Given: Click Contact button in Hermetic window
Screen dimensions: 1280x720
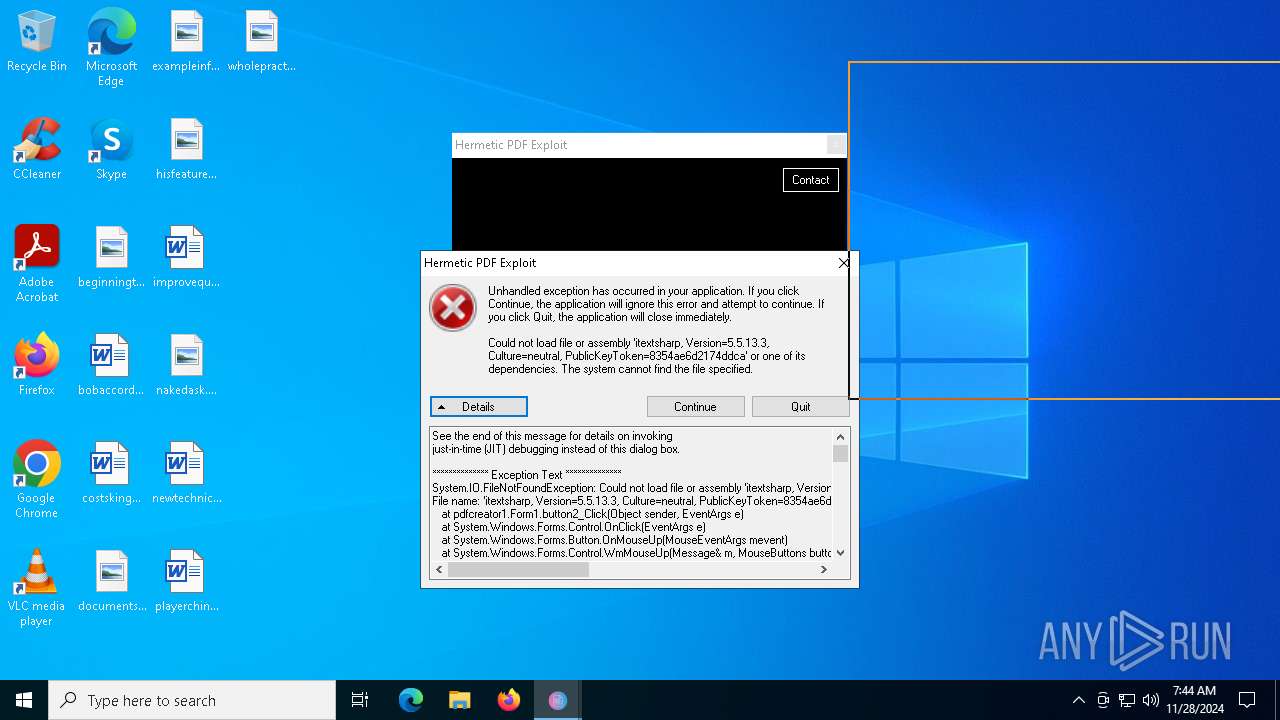Looking at the screenshot, I should click(x=810, y=180).
